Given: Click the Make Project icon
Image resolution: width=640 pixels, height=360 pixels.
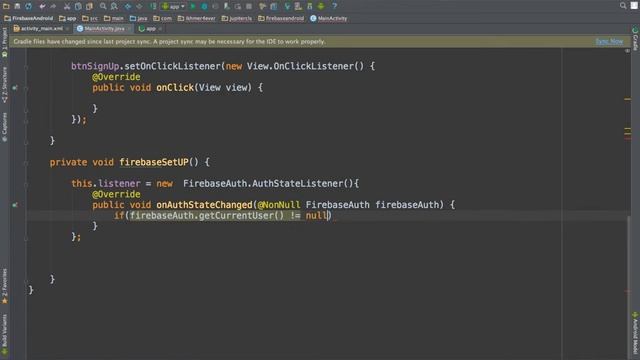Looking at the screenshot, I should (x=153, y=6).
